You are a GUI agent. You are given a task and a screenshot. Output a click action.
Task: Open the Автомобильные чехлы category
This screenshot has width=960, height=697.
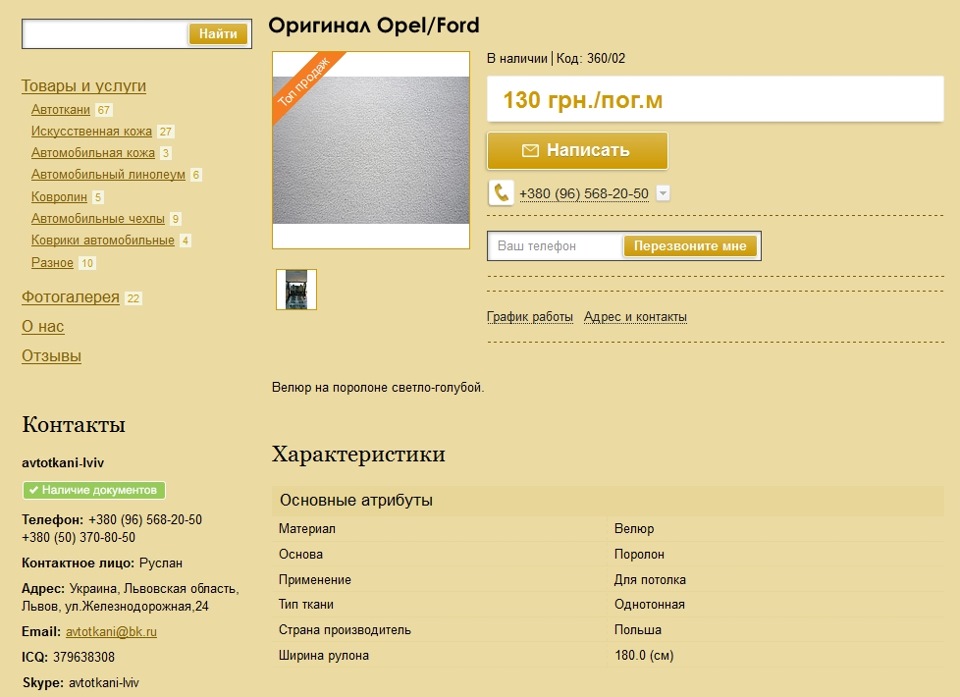[98, 219]
